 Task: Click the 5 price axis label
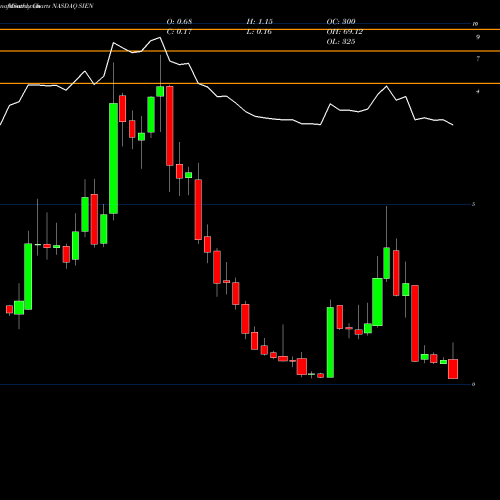coord(474,204)
